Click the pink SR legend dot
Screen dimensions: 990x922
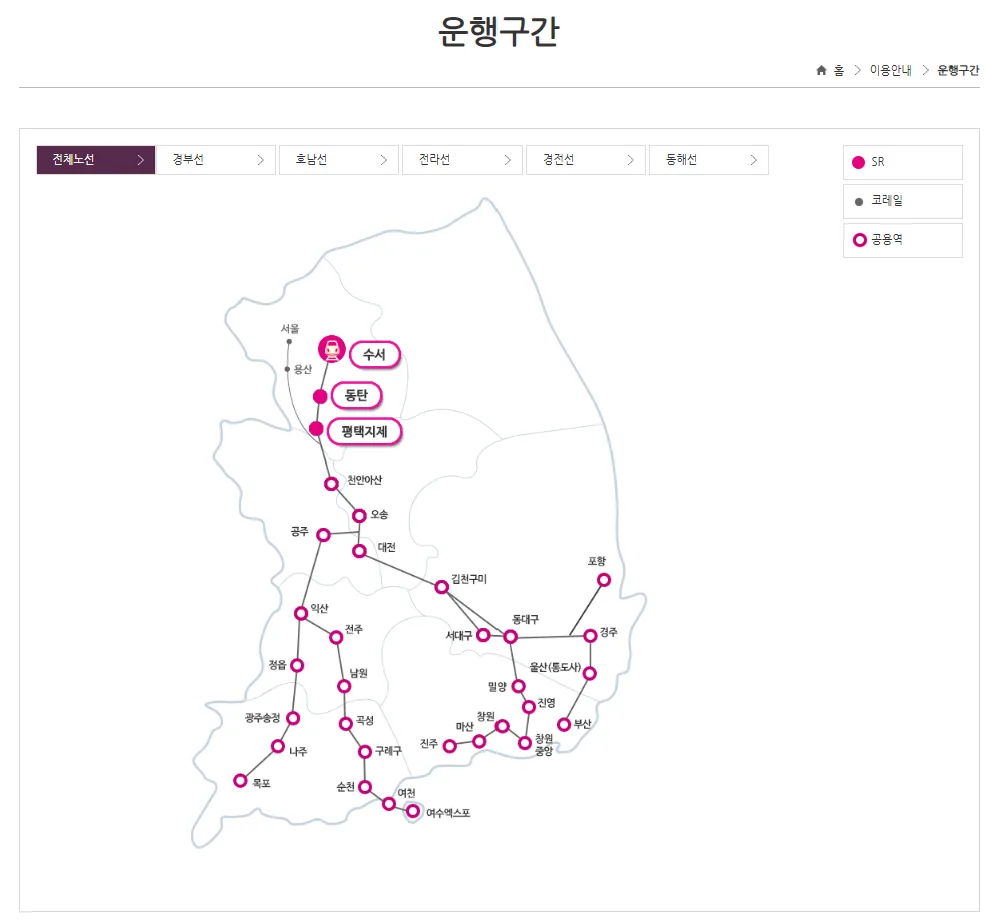point(857,161)
